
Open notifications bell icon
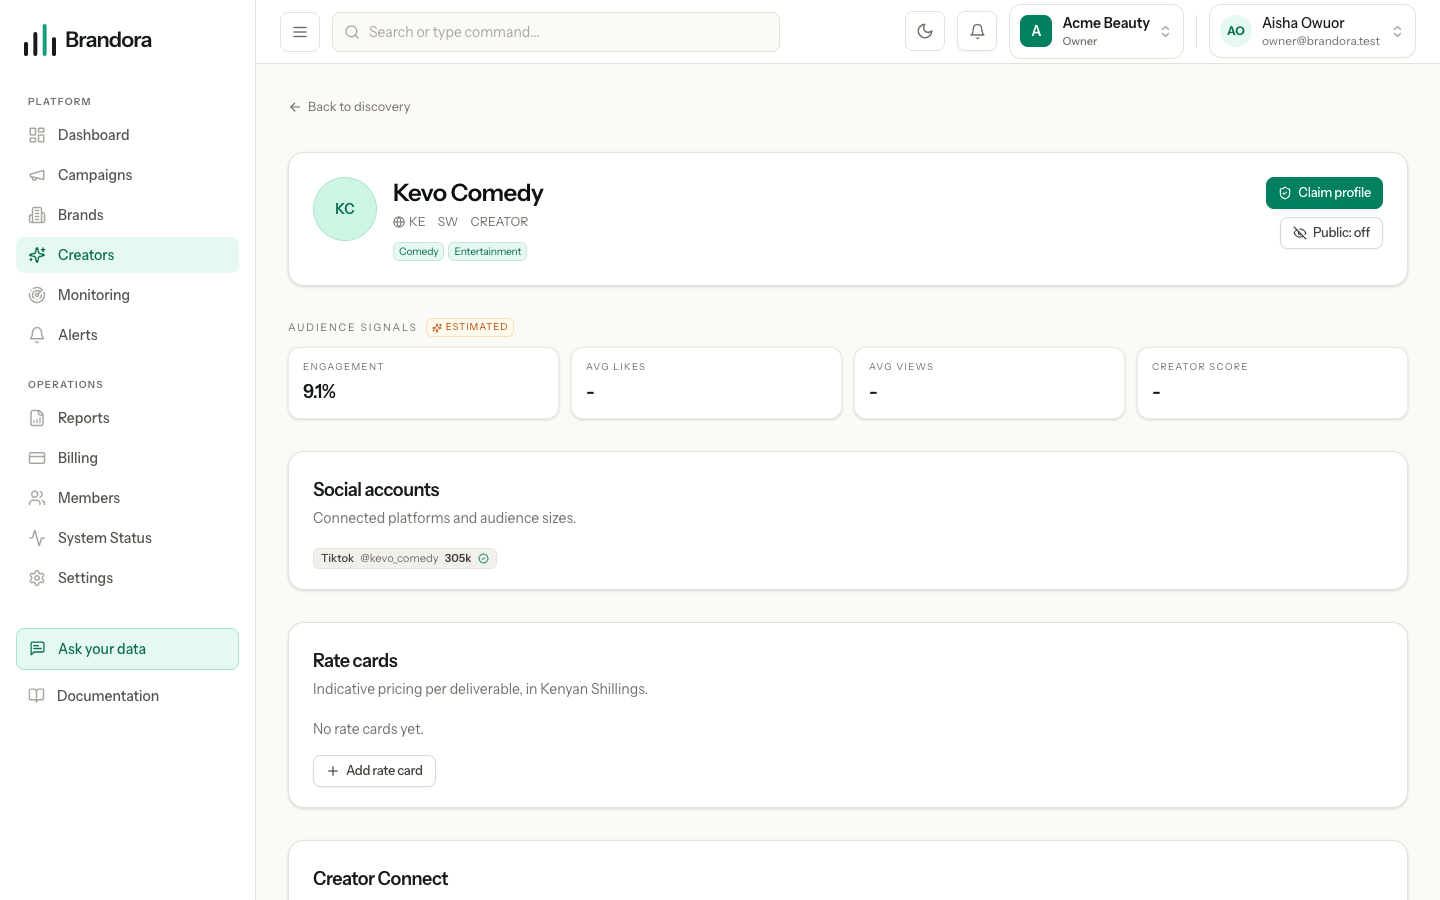977,31
